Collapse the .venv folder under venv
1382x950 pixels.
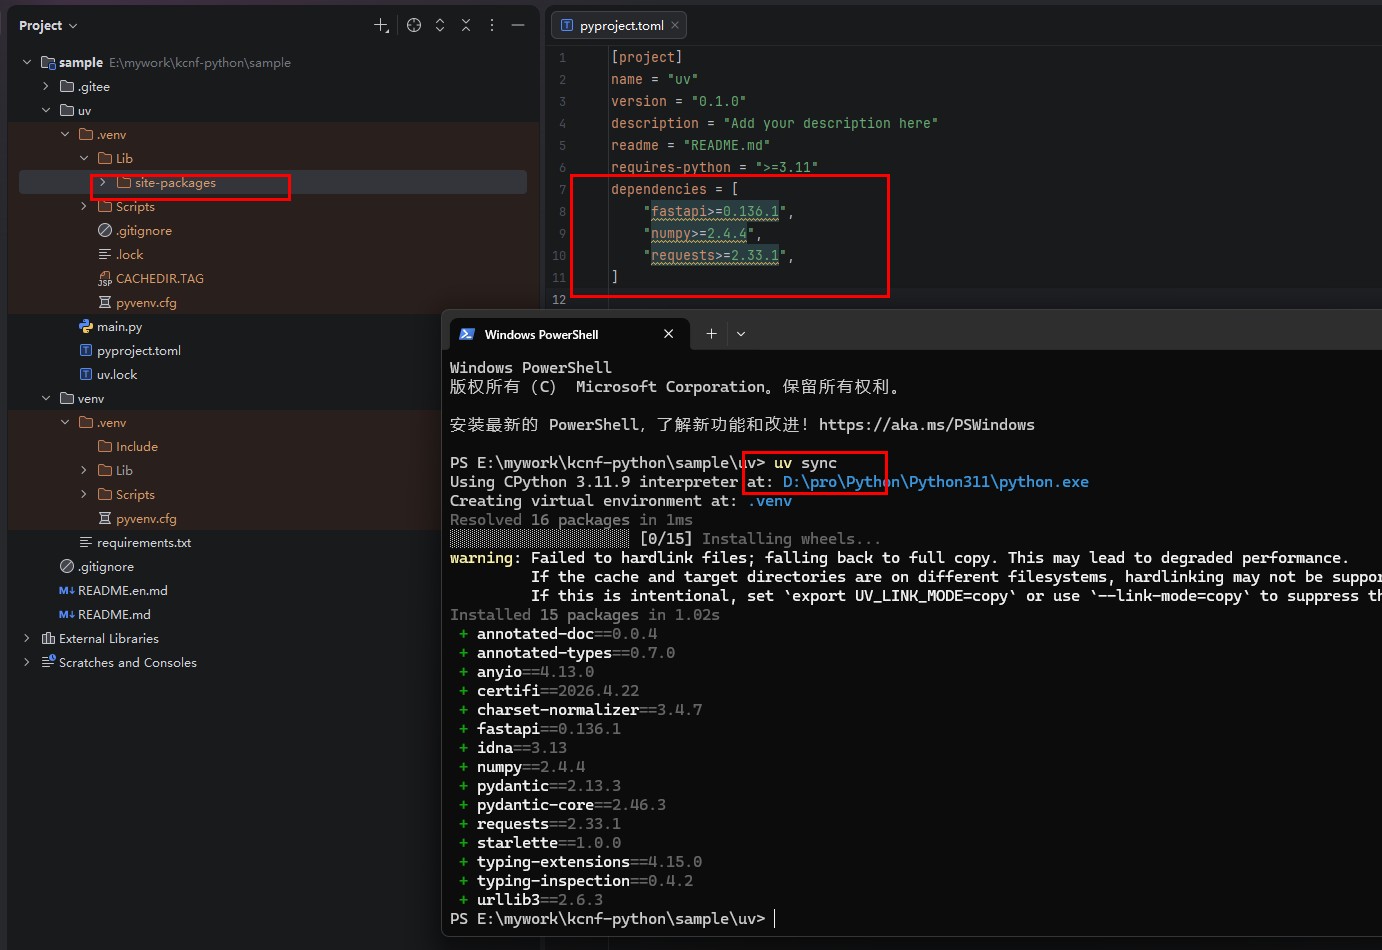tap(65, 422)
